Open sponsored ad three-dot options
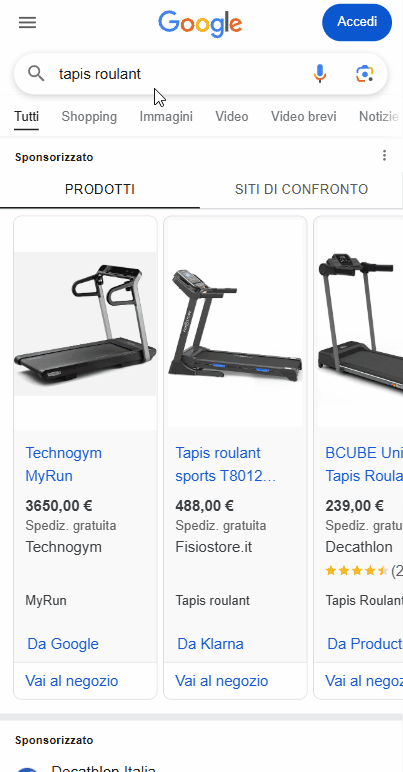 [384, 156]
